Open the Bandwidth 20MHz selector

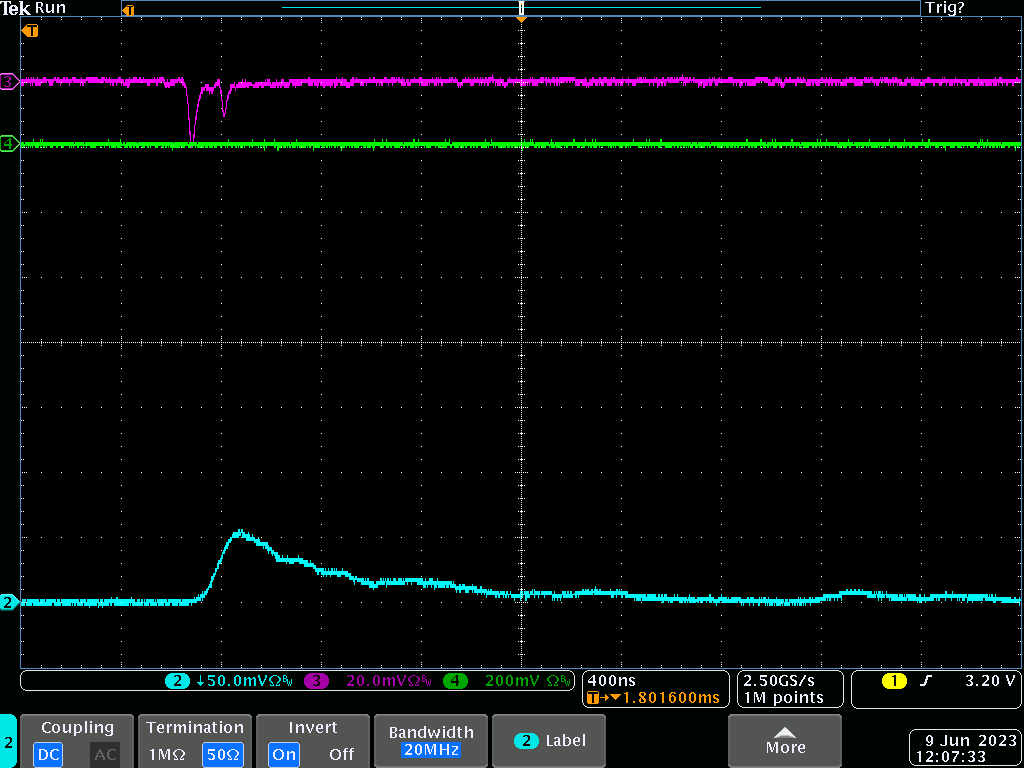tap(429, 741)
